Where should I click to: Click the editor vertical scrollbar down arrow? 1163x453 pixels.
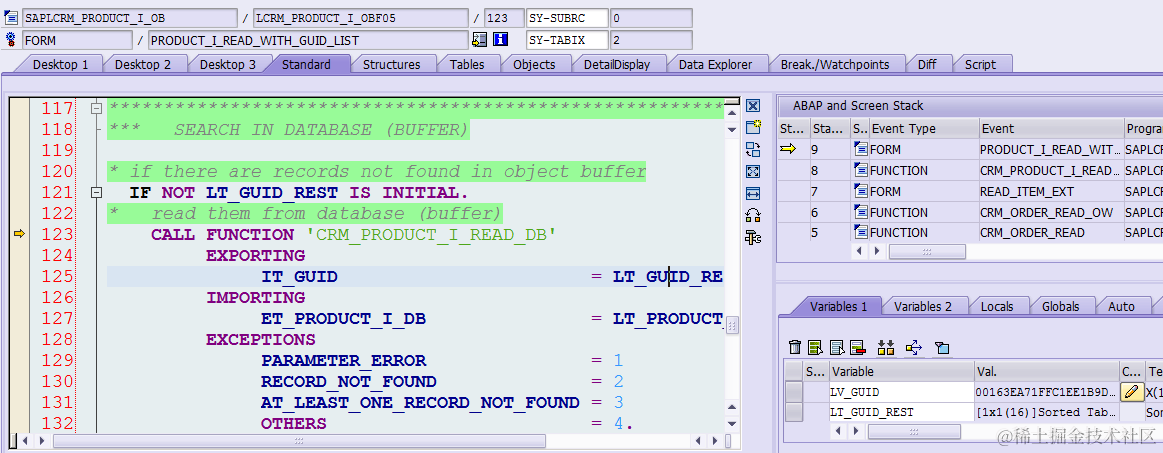pyautogui.click(x=731, y=423)
